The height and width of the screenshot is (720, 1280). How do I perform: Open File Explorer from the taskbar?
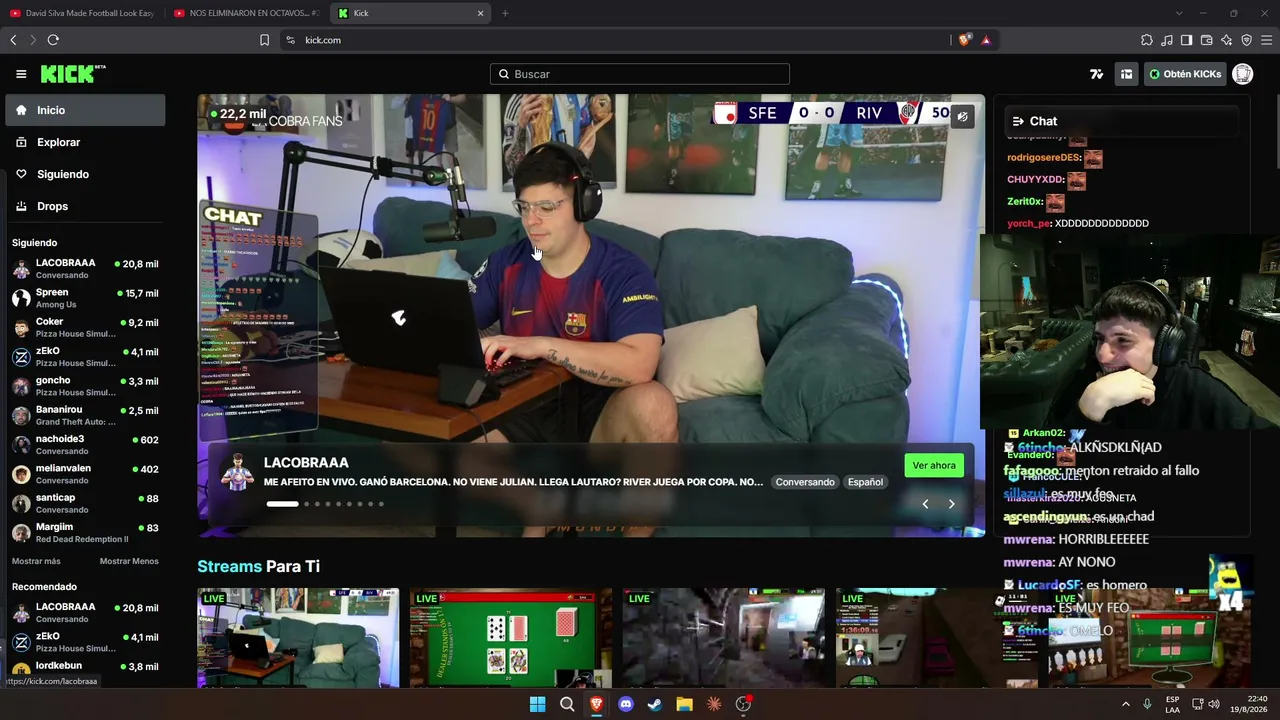coord(684,704)
